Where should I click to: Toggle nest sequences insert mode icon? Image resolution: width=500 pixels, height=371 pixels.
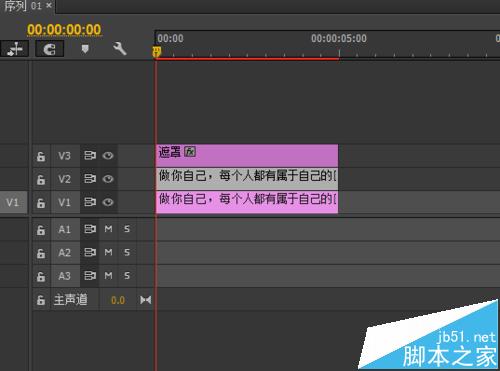[14, 49]
